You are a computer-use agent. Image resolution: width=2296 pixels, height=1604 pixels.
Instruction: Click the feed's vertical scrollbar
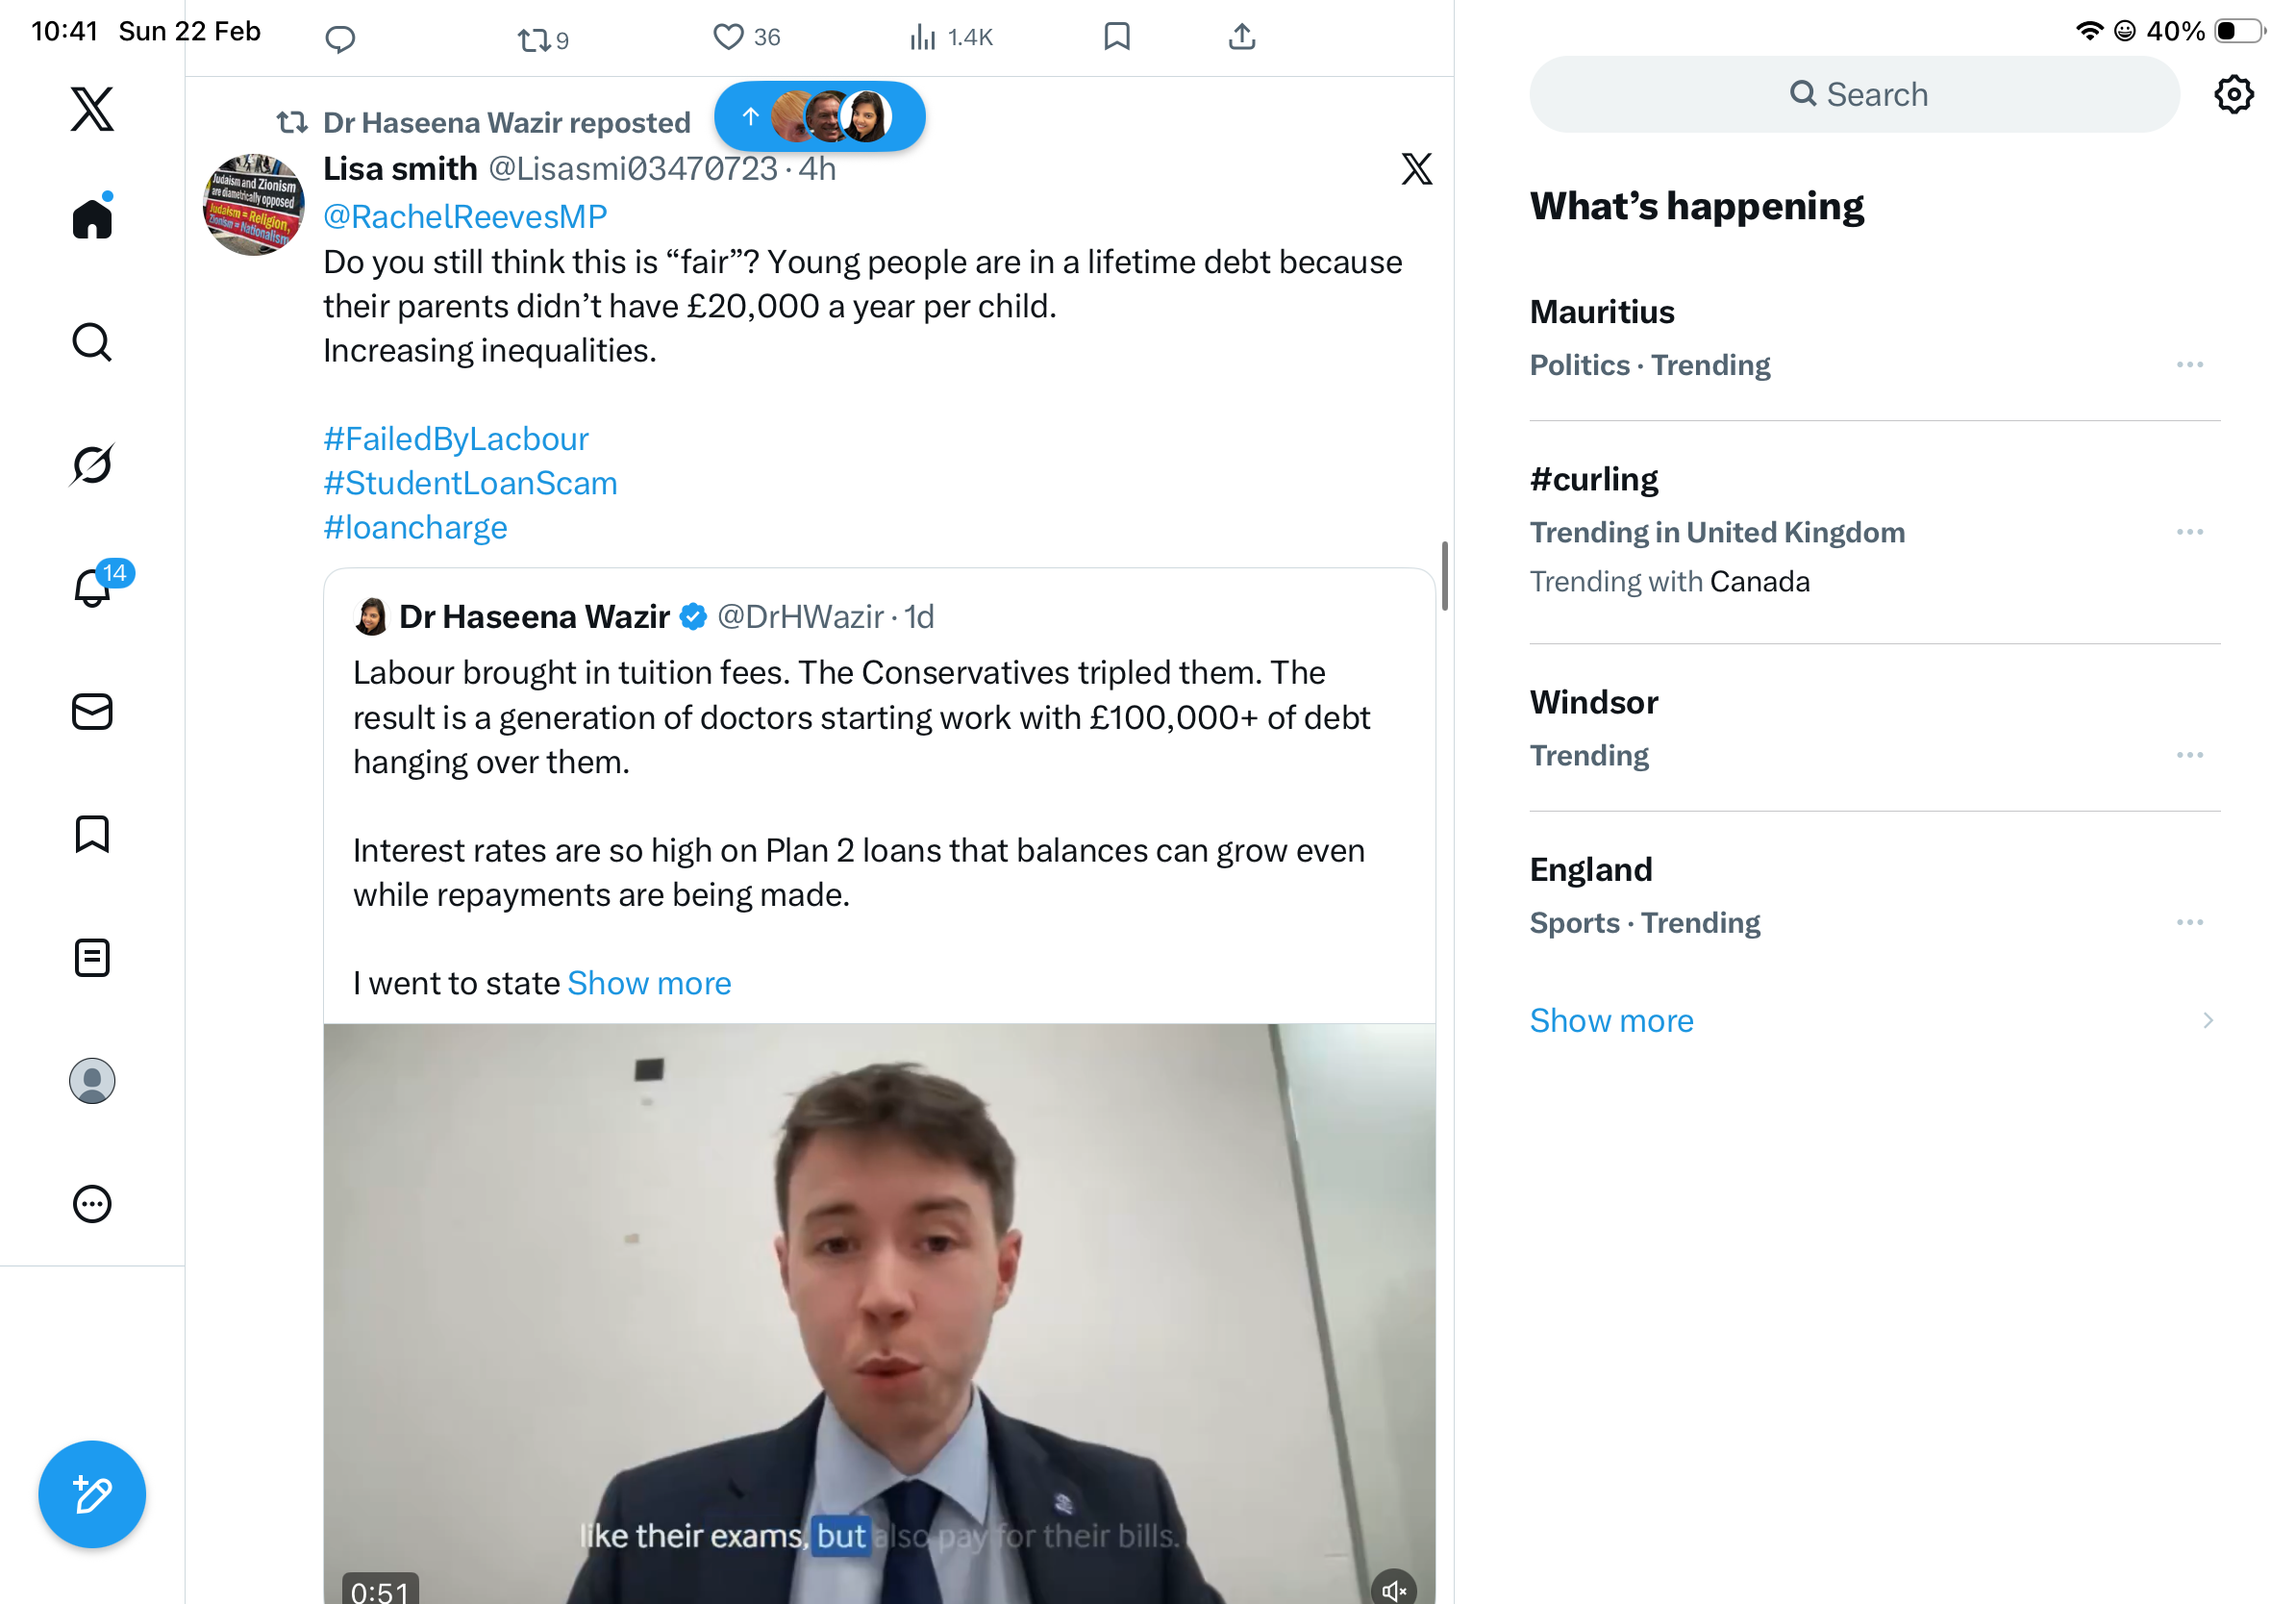1444,576
